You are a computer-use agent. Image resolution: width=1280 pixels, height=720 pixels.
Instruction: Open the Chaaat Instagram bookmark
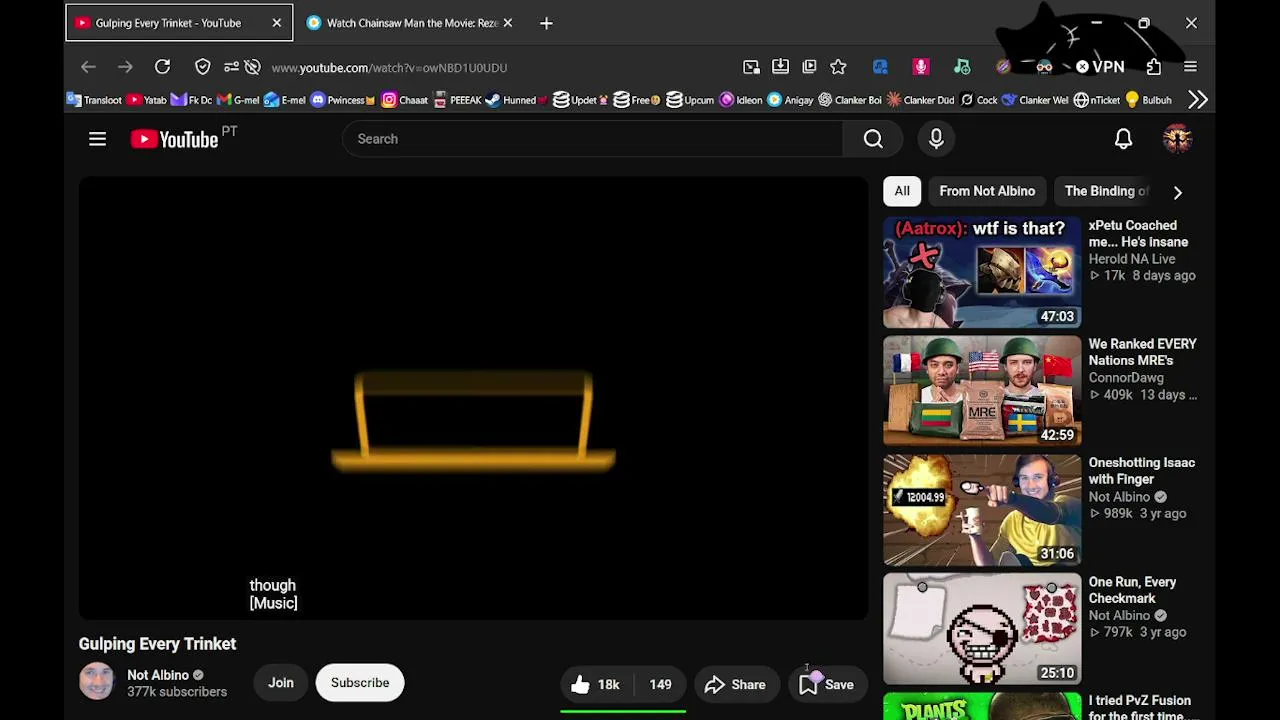pyautogui.click(x=405, y=100)
